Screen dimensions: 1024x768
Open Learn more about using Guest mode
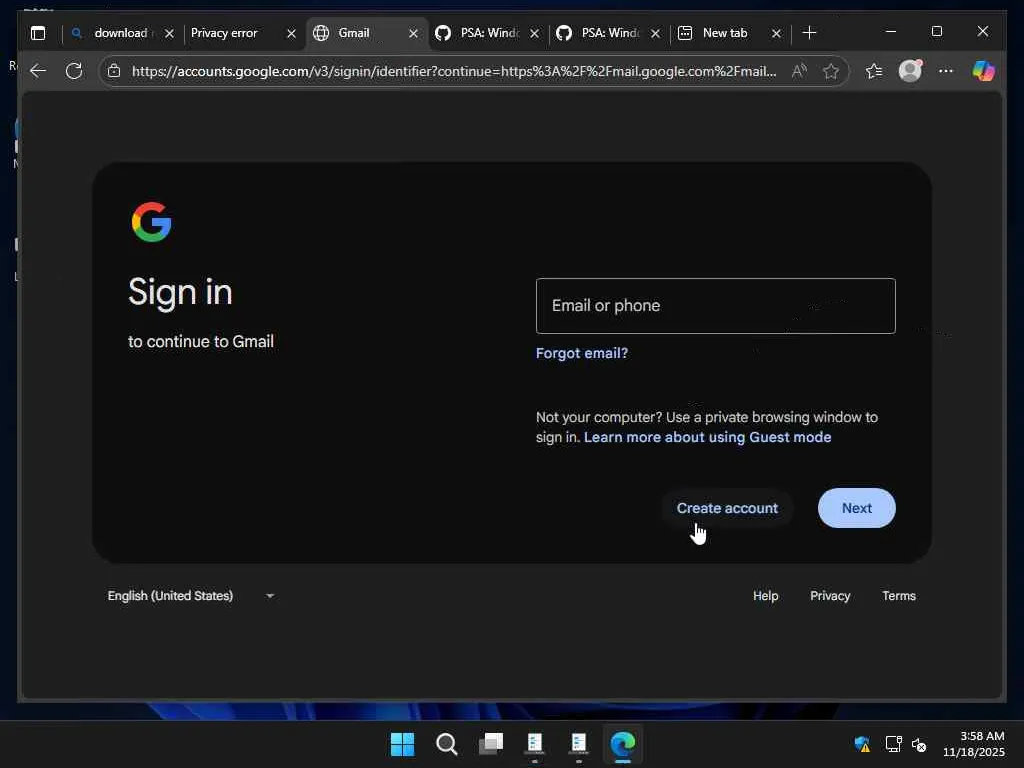pyautogui.click(x=707, y=437)
